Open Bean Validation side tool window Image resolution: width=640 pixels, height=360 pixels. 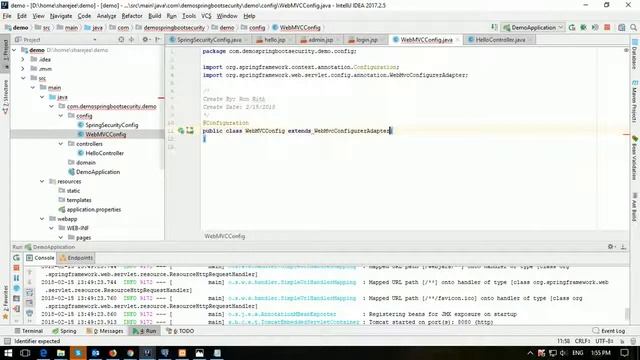635,158
